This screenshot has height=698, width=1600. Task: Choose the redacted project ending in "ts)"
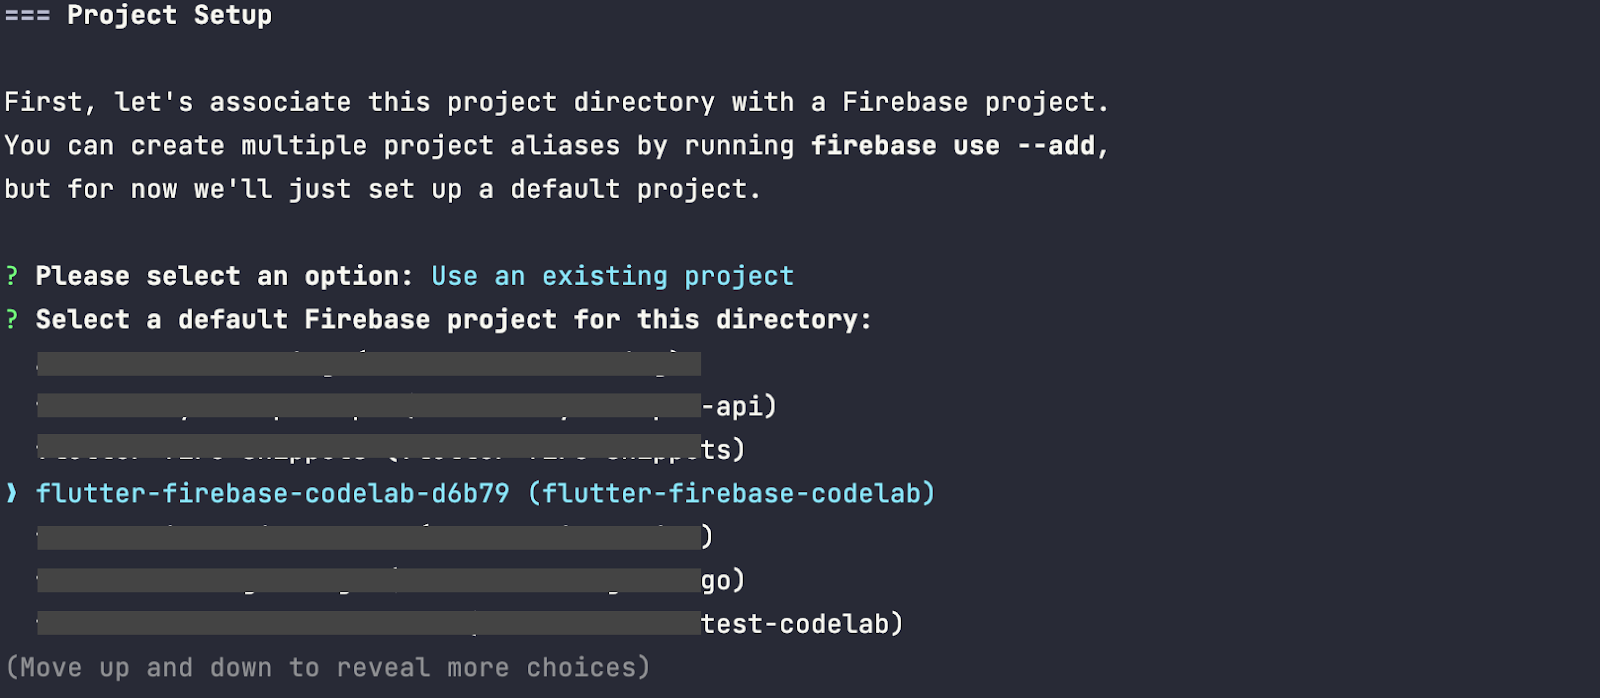(390, 450)
